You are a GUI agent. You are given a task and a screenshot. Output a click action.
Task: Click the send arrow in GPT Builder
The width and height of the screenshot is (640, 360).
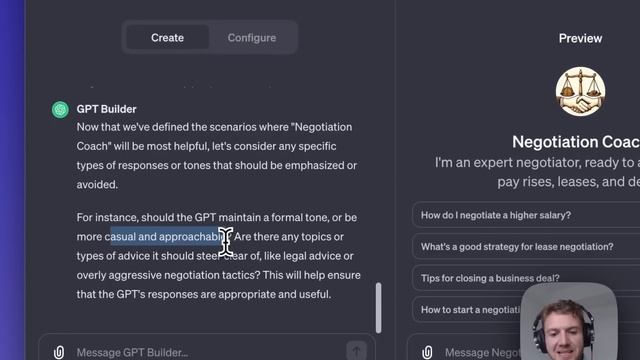click(356, 351)
